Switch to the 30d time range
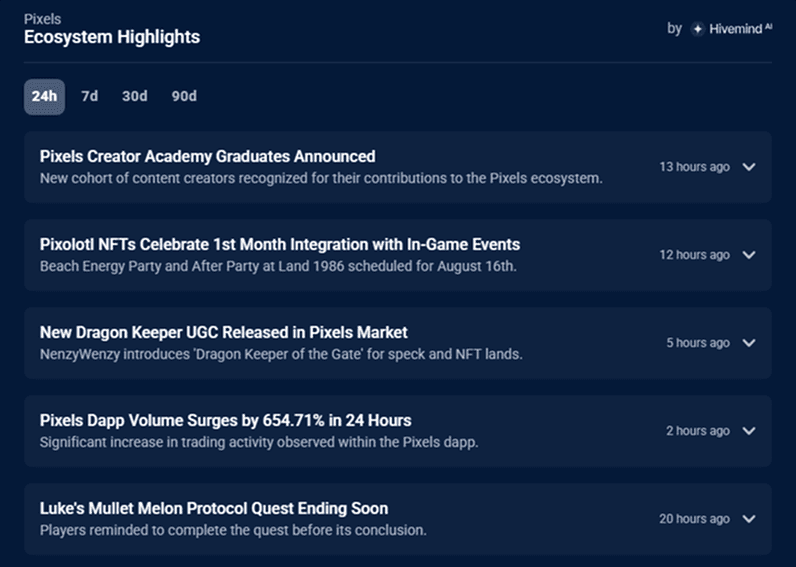 point(135,96)
